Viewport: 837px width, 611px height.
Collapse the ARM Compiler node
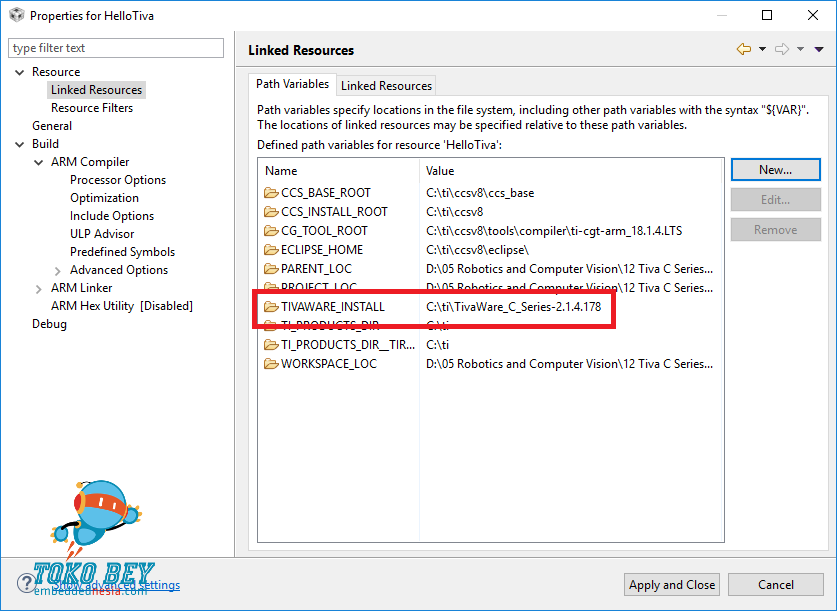[38, 162]
